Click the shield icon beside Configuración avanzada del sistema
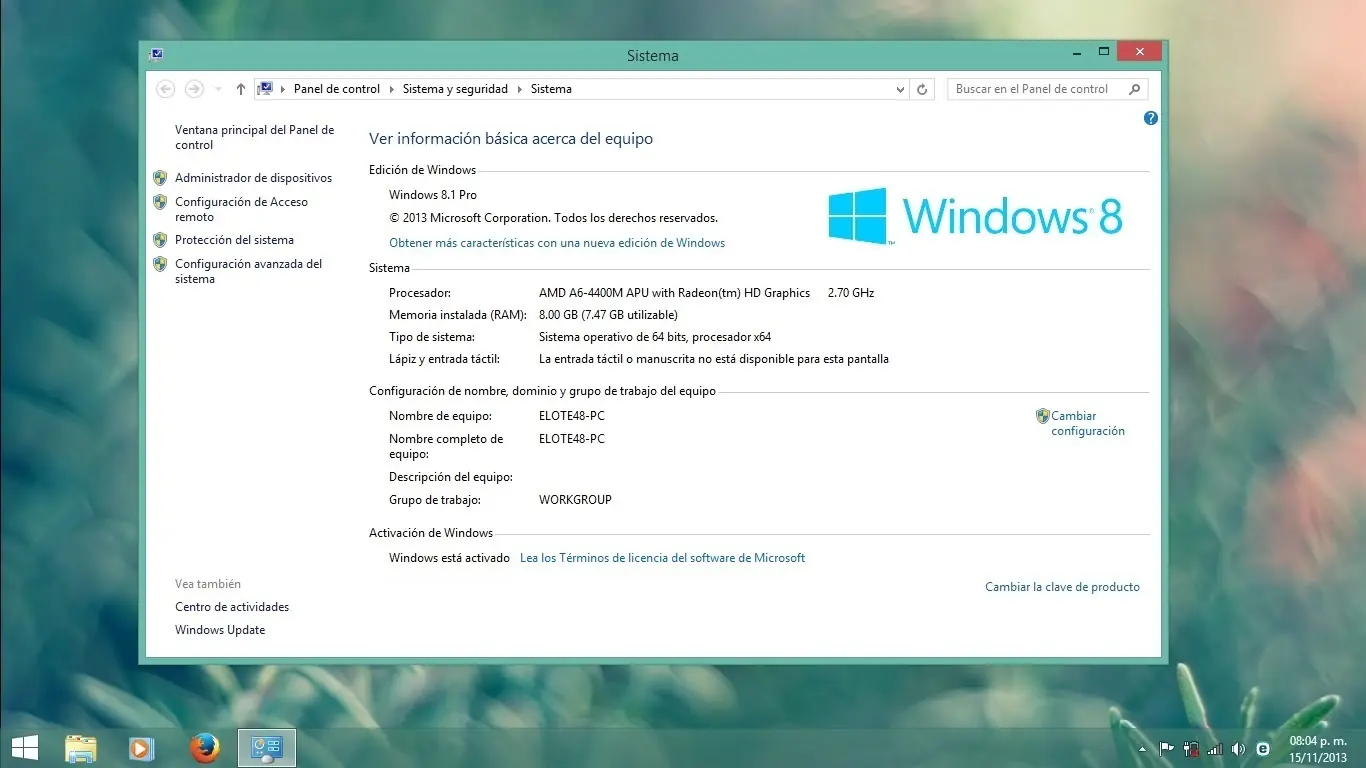 tap(160, 264)
